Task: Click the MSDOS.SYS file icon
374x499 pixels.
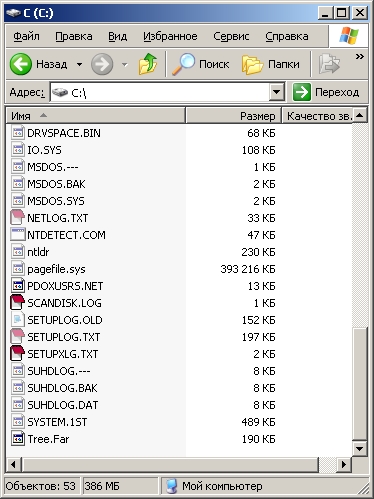Action: [x=18, y=201]
